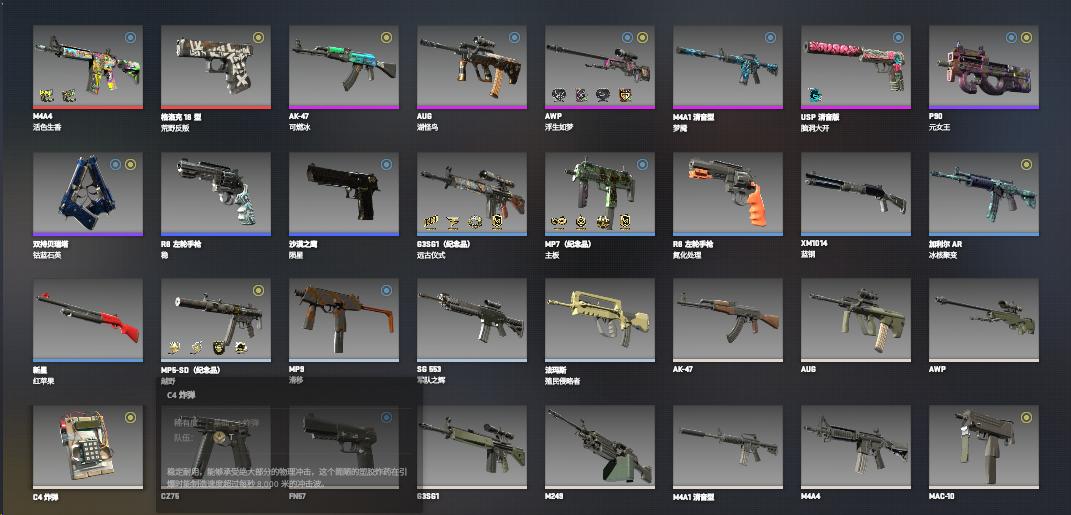Image resolution: width=1071 pixels, height=515 pixels.
Task: Click the blue team indicator on M4A4 活色生香
Action: (x=130, y=38)
